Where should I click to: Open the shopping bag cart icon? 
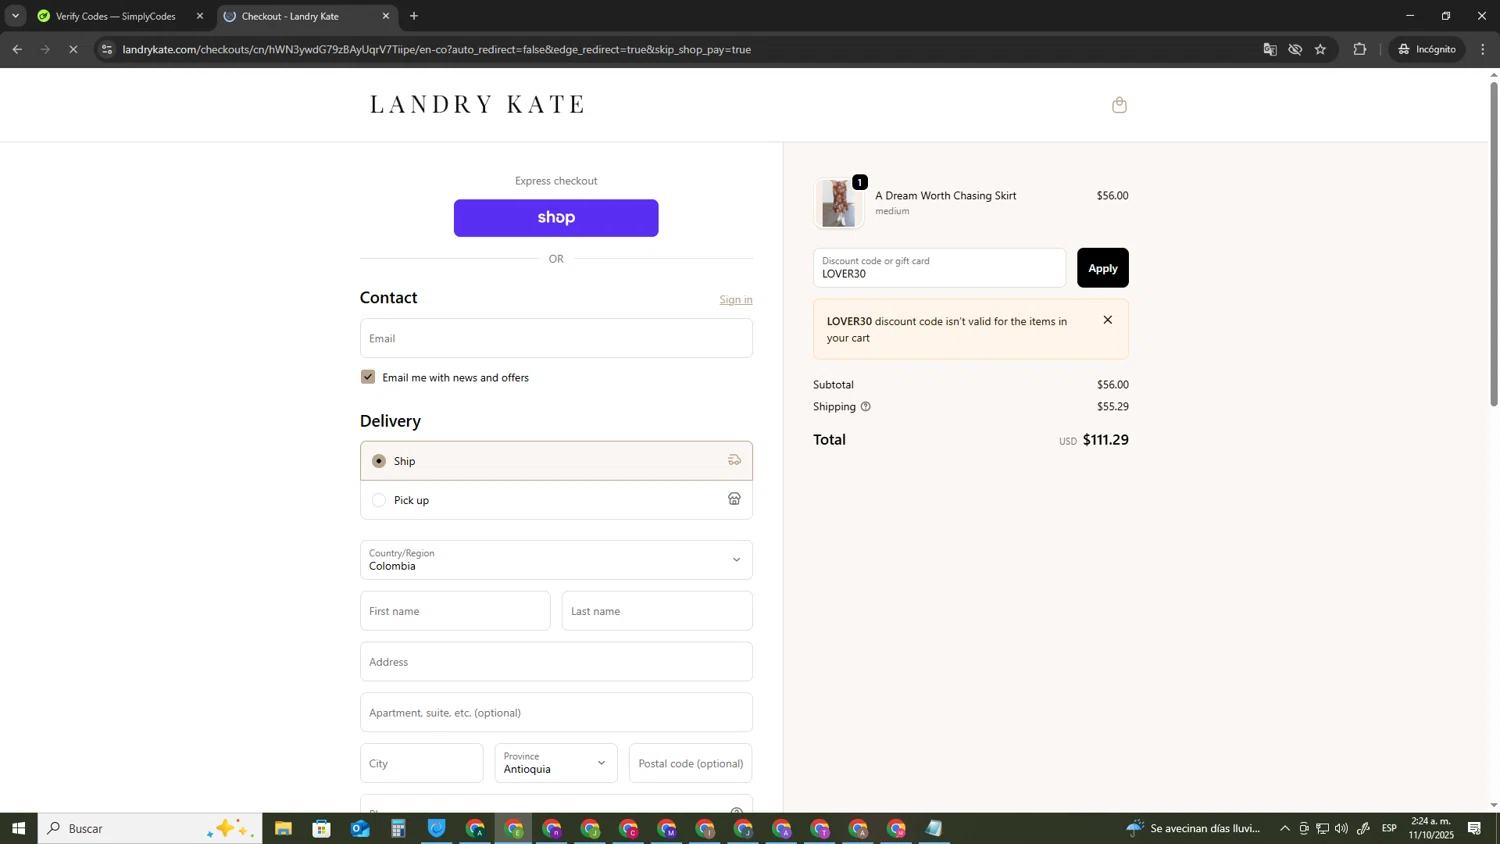click(1119, 105)
